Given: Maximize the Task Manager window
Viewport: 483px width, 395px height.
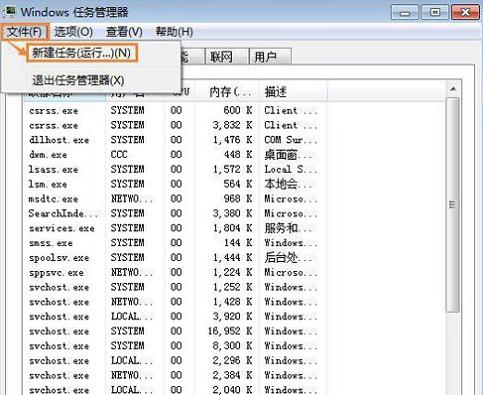Looking at the screenshot, I should (435, 13).
